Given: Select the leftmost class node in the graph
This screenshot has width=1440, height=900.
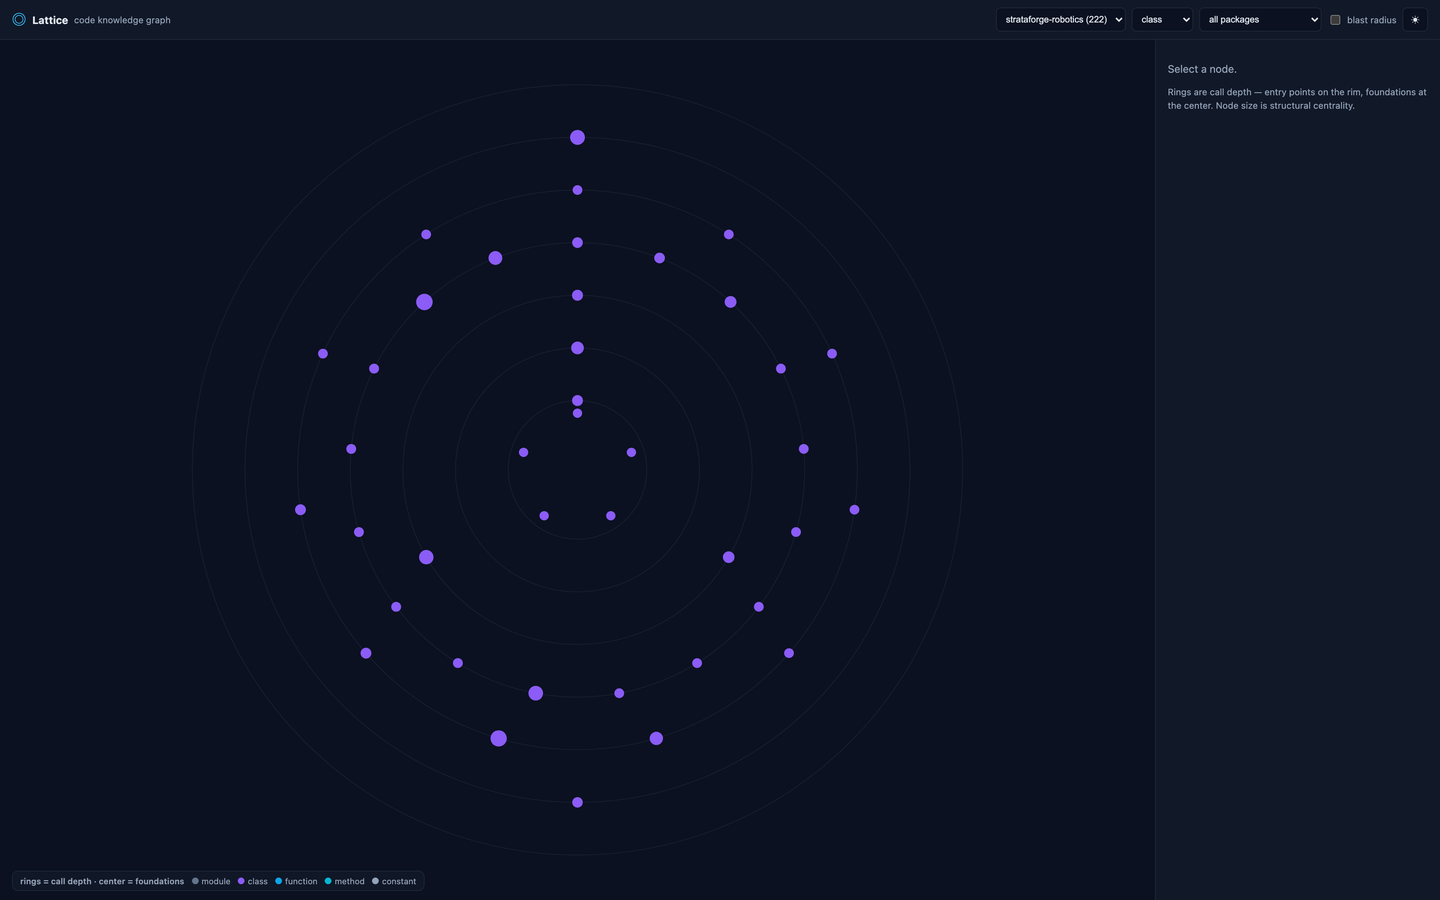Looking at the screenshot, I should (x=300, y=510).
